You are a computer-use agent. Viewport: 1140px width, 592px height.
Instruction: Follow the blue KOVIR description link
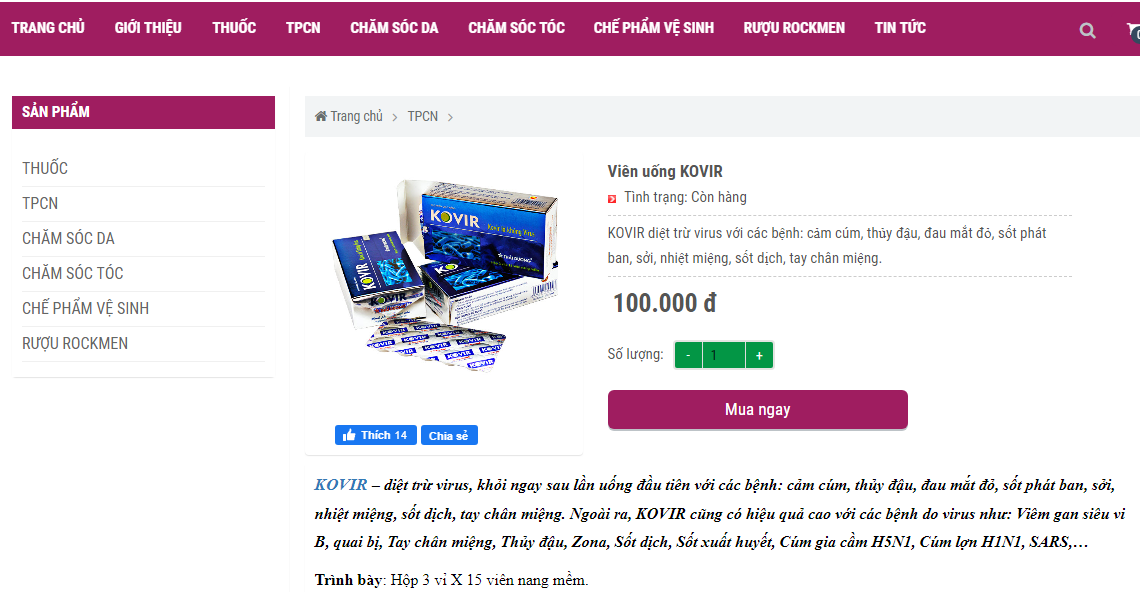[341, 484]
